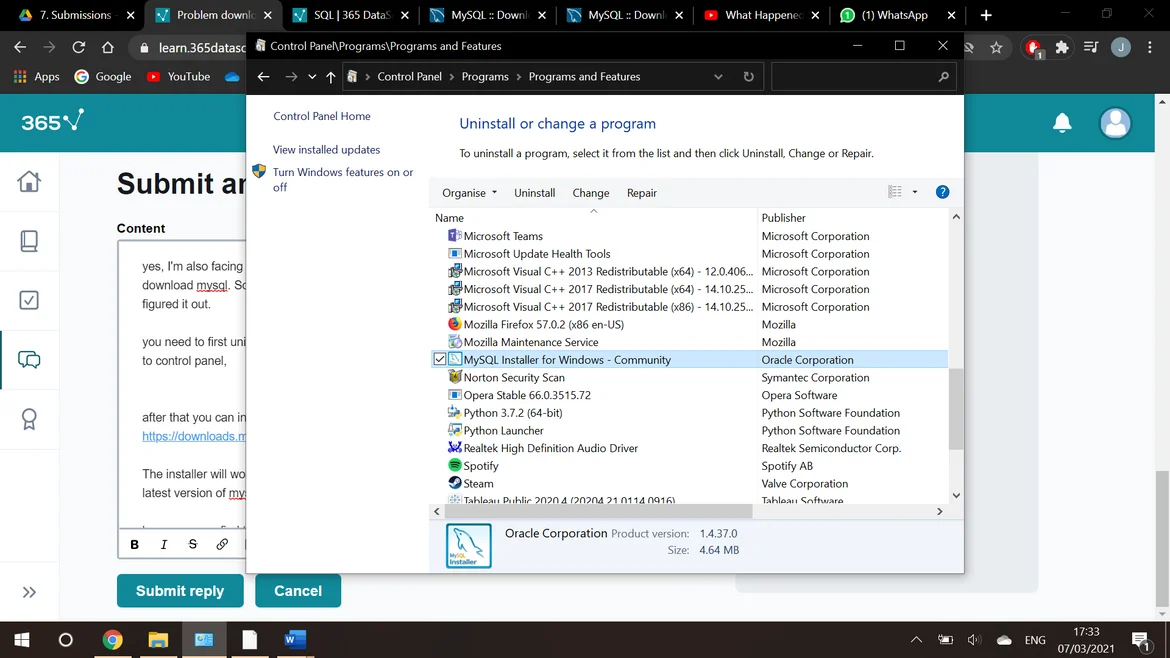Open View installed updates link
Screen dimensions: 1170x658
326,150
